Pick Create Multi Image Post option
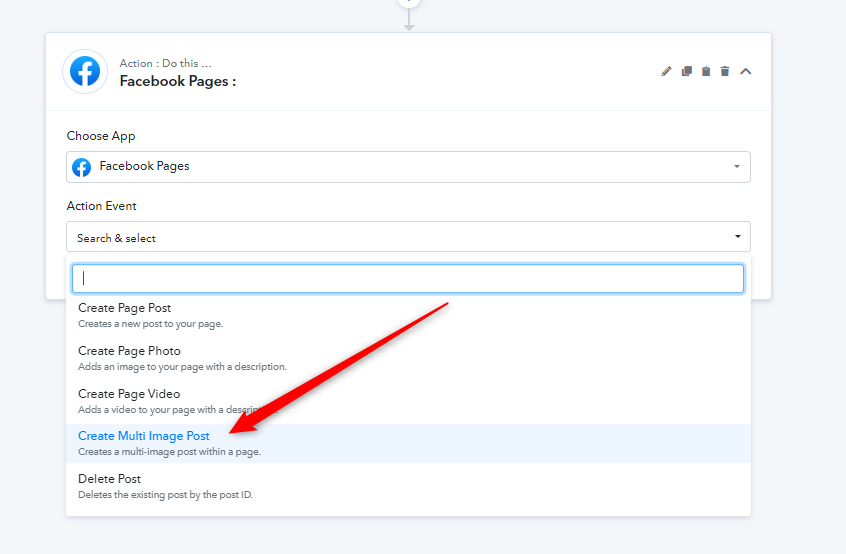The height and width of the screenshot is (554, 846). coord(408,443)
